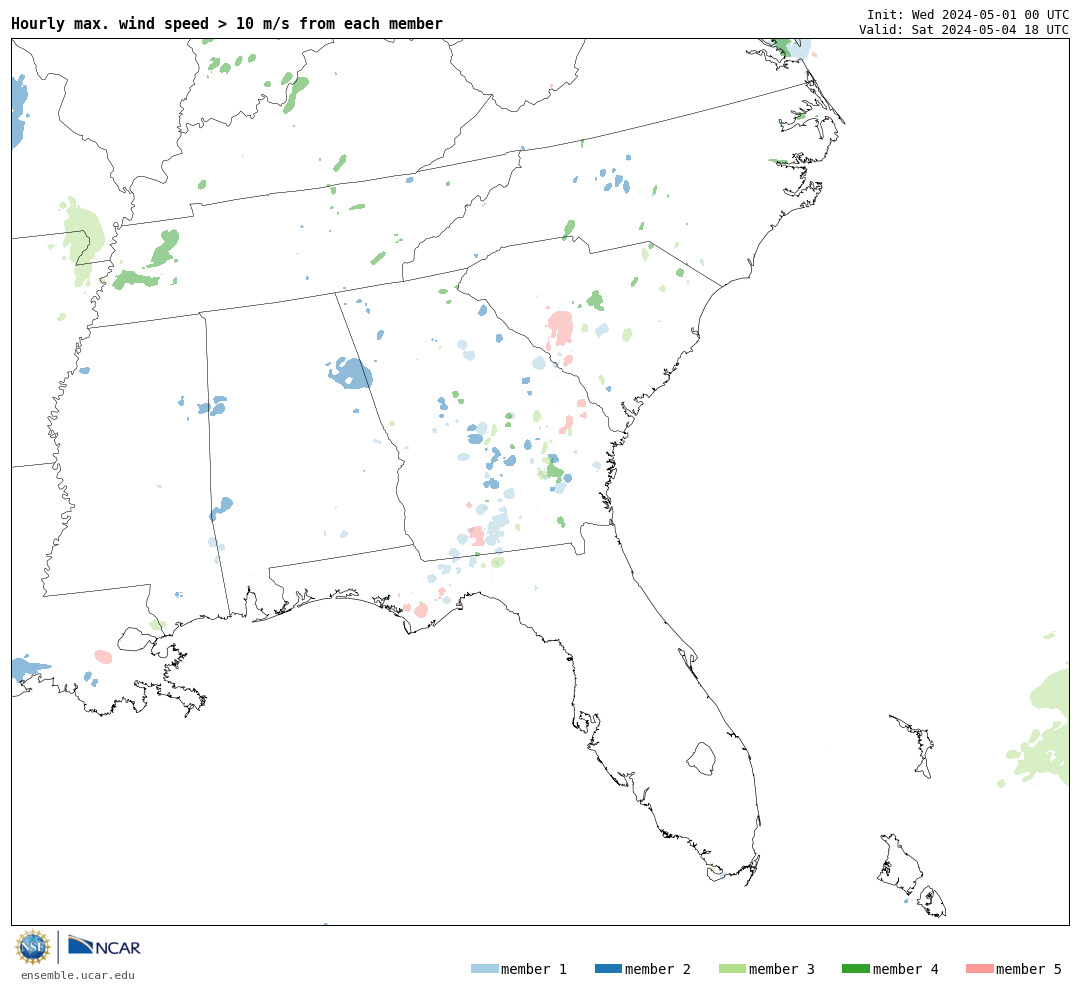The width and height of the screenshot is (1080, 988).
Task: Open the ensemble.ucar.edu link text
Action: [x=78, y=975]
